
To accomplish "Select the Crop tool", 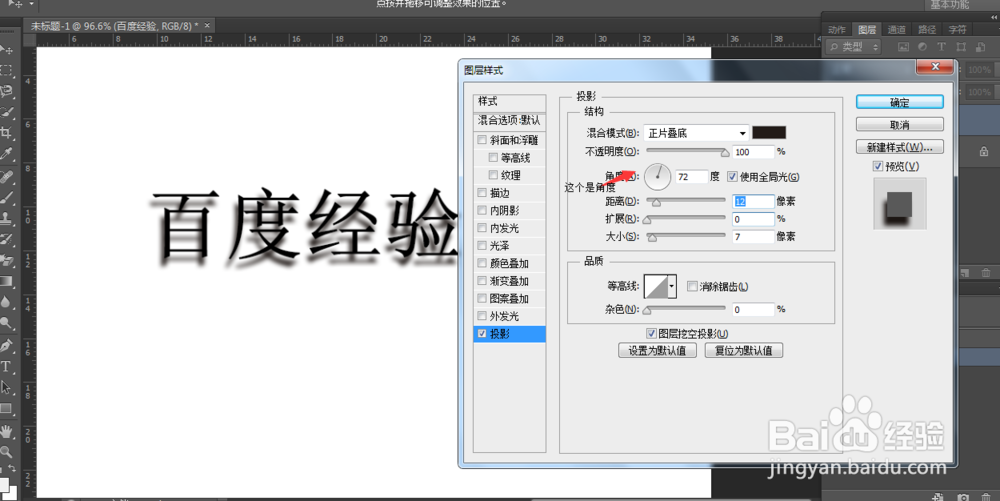I will click(x=6, y=133).
